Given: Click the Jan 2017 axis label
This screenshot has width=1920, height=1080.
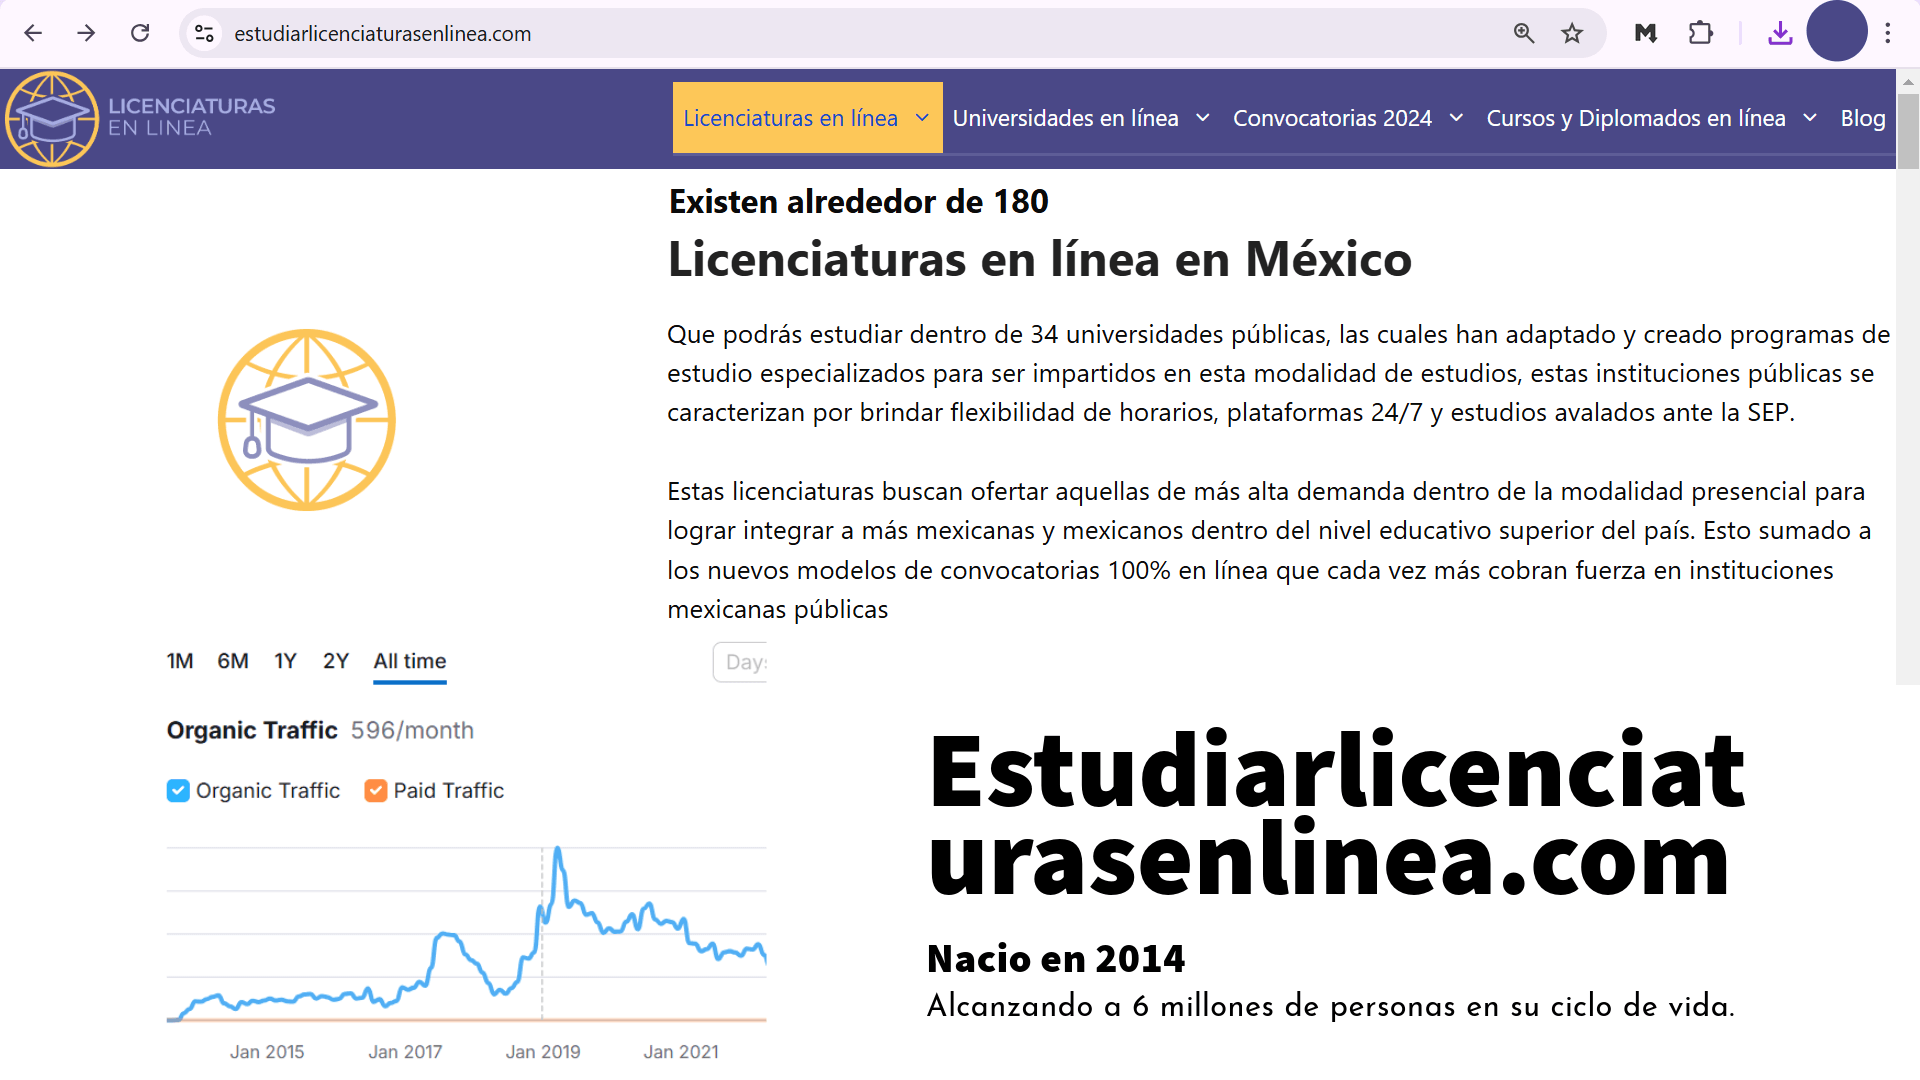Looking at the screenshot, I should [x=405, y=1052].
